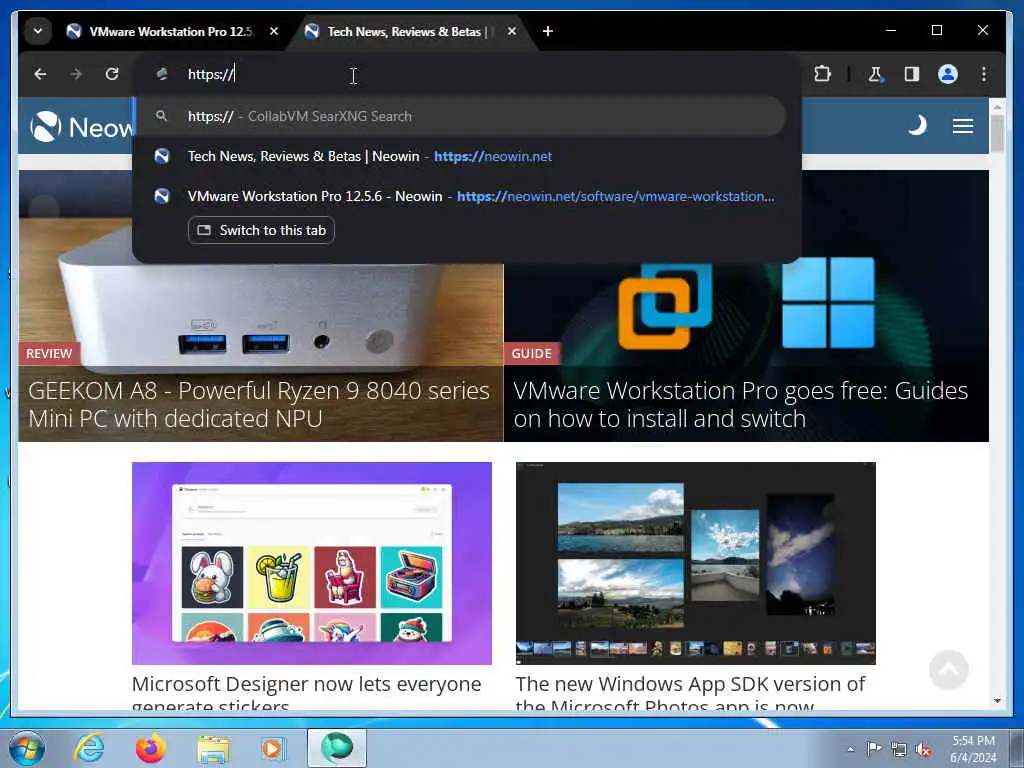Screen dimensions: 1024x768
Task: Go forward to the next page
Action: (x=76, y=74)
